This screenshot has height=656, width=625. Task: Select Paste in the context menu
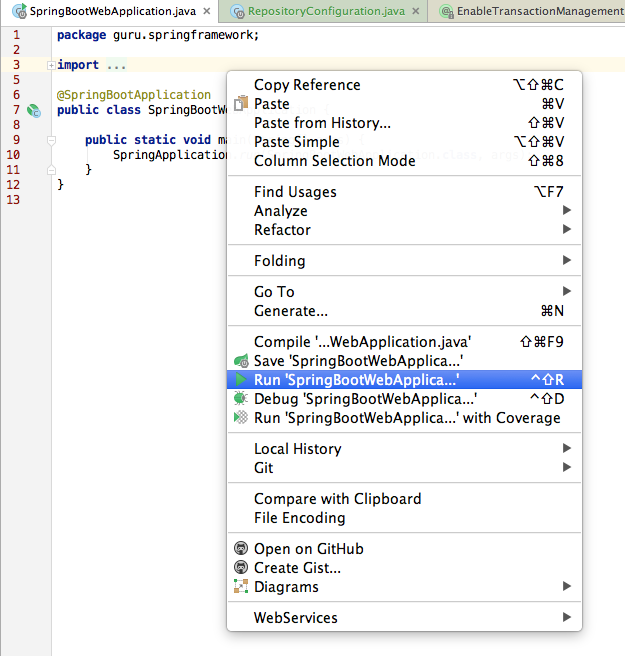[x=404, y=104]
